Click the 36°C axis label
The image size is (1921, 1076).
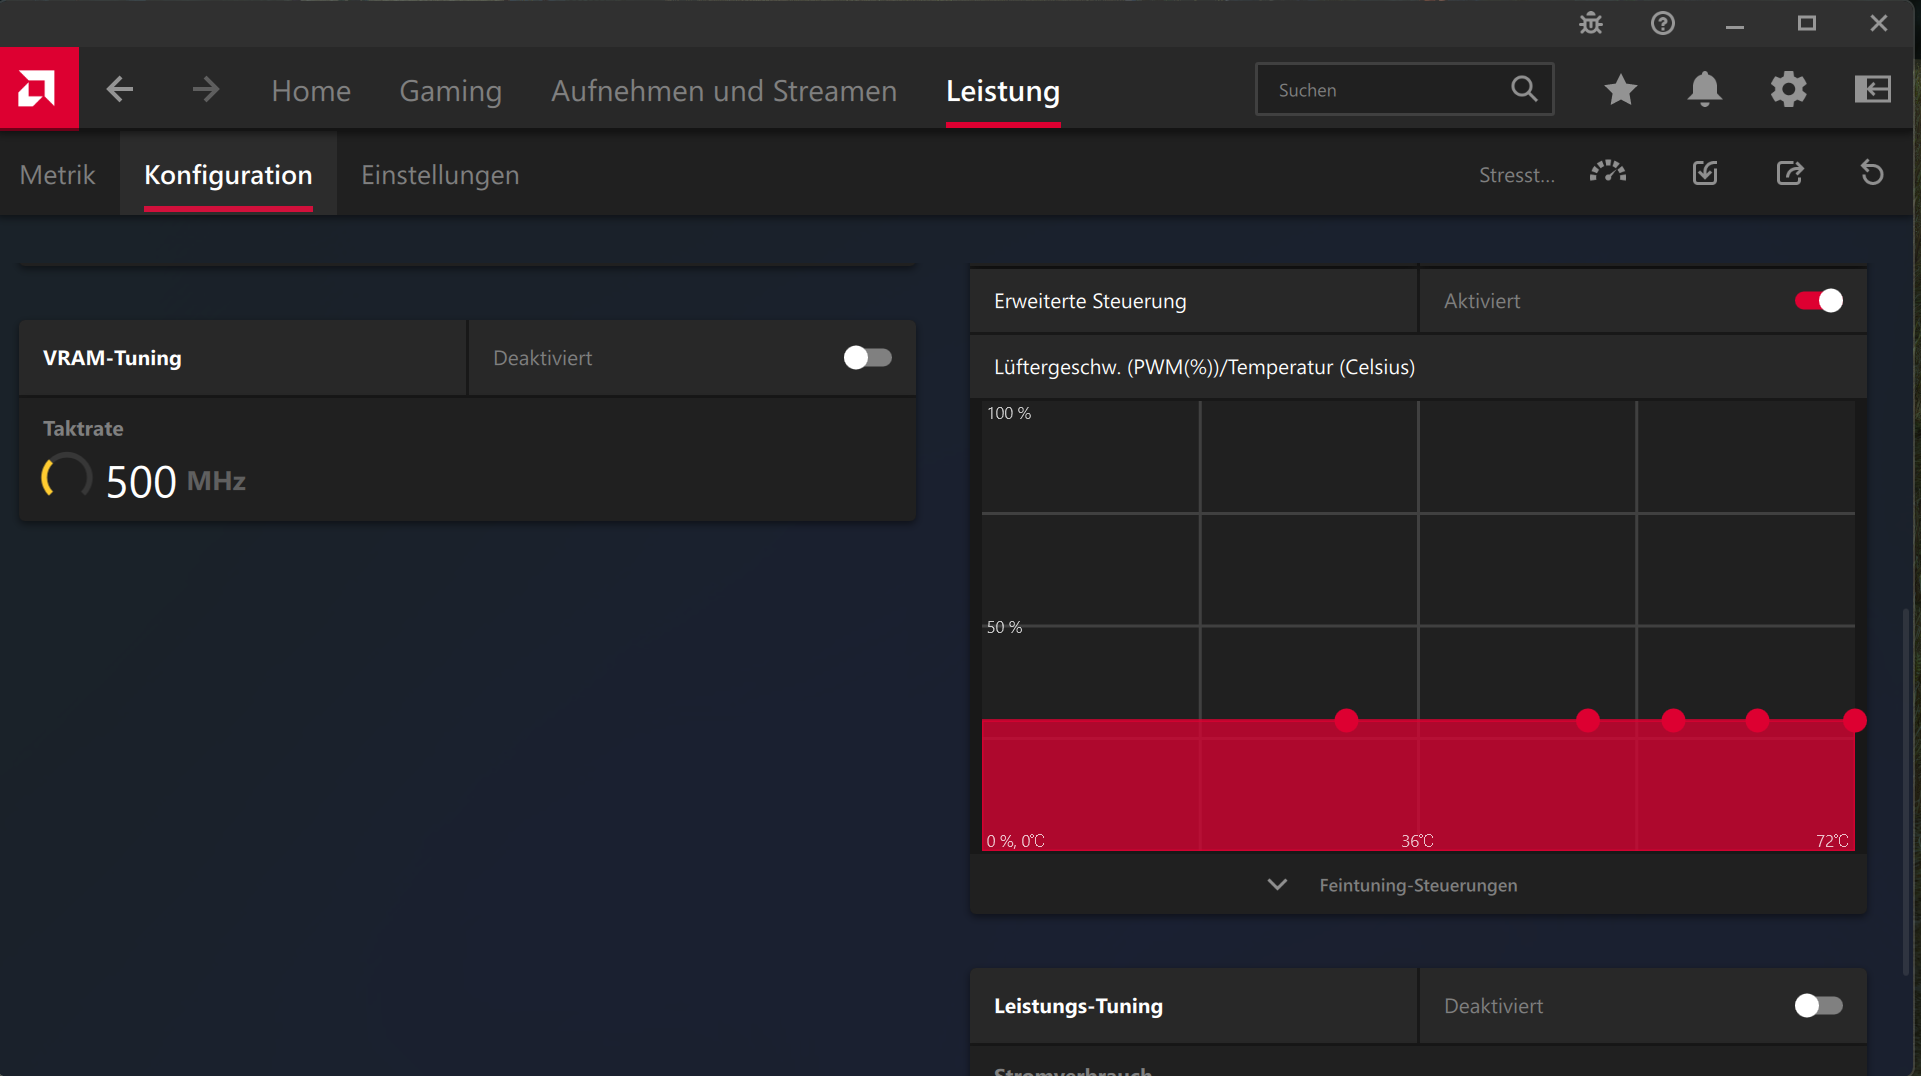point(1417,841)
